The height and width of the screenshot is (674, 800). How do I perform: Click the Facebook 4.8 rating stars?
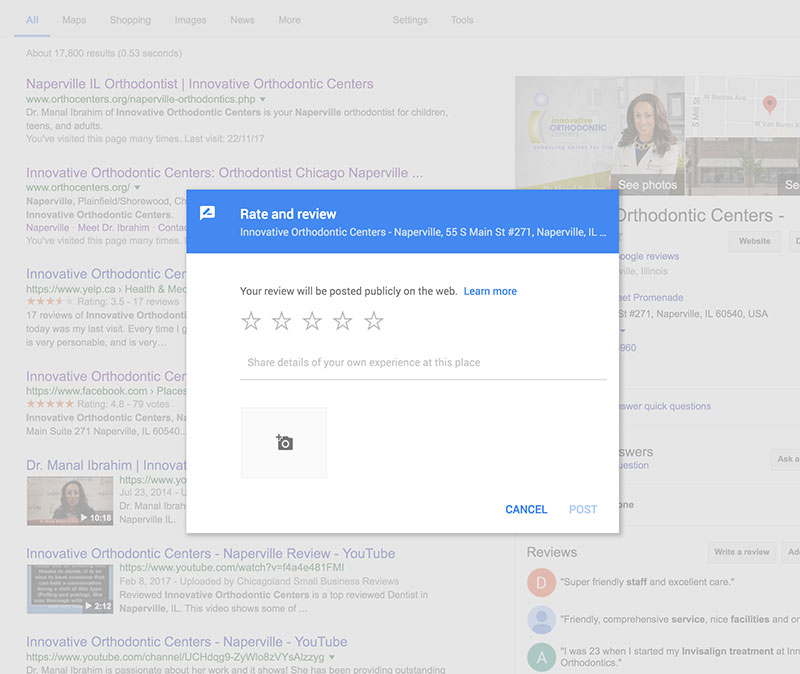point(49,404)
